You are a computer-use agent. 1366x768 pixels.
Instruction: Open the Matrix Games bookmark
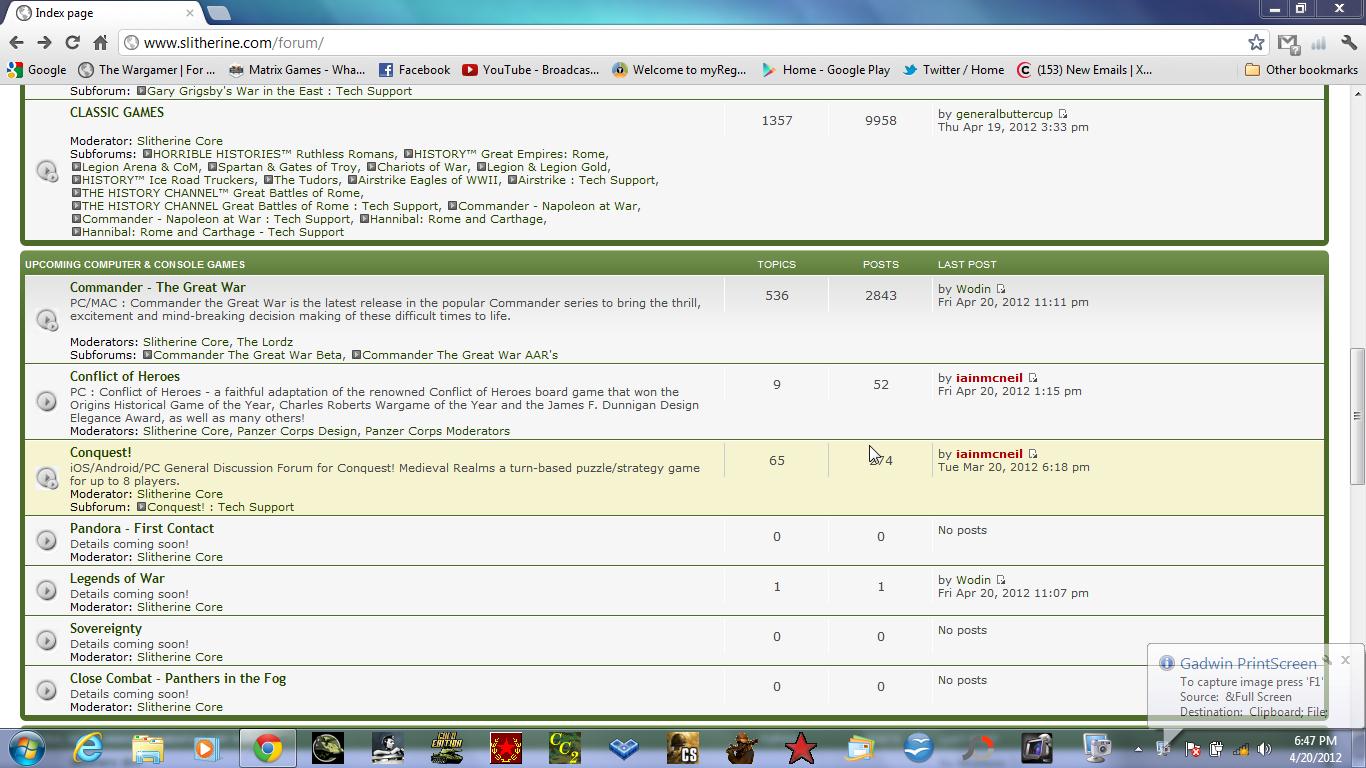297,70
